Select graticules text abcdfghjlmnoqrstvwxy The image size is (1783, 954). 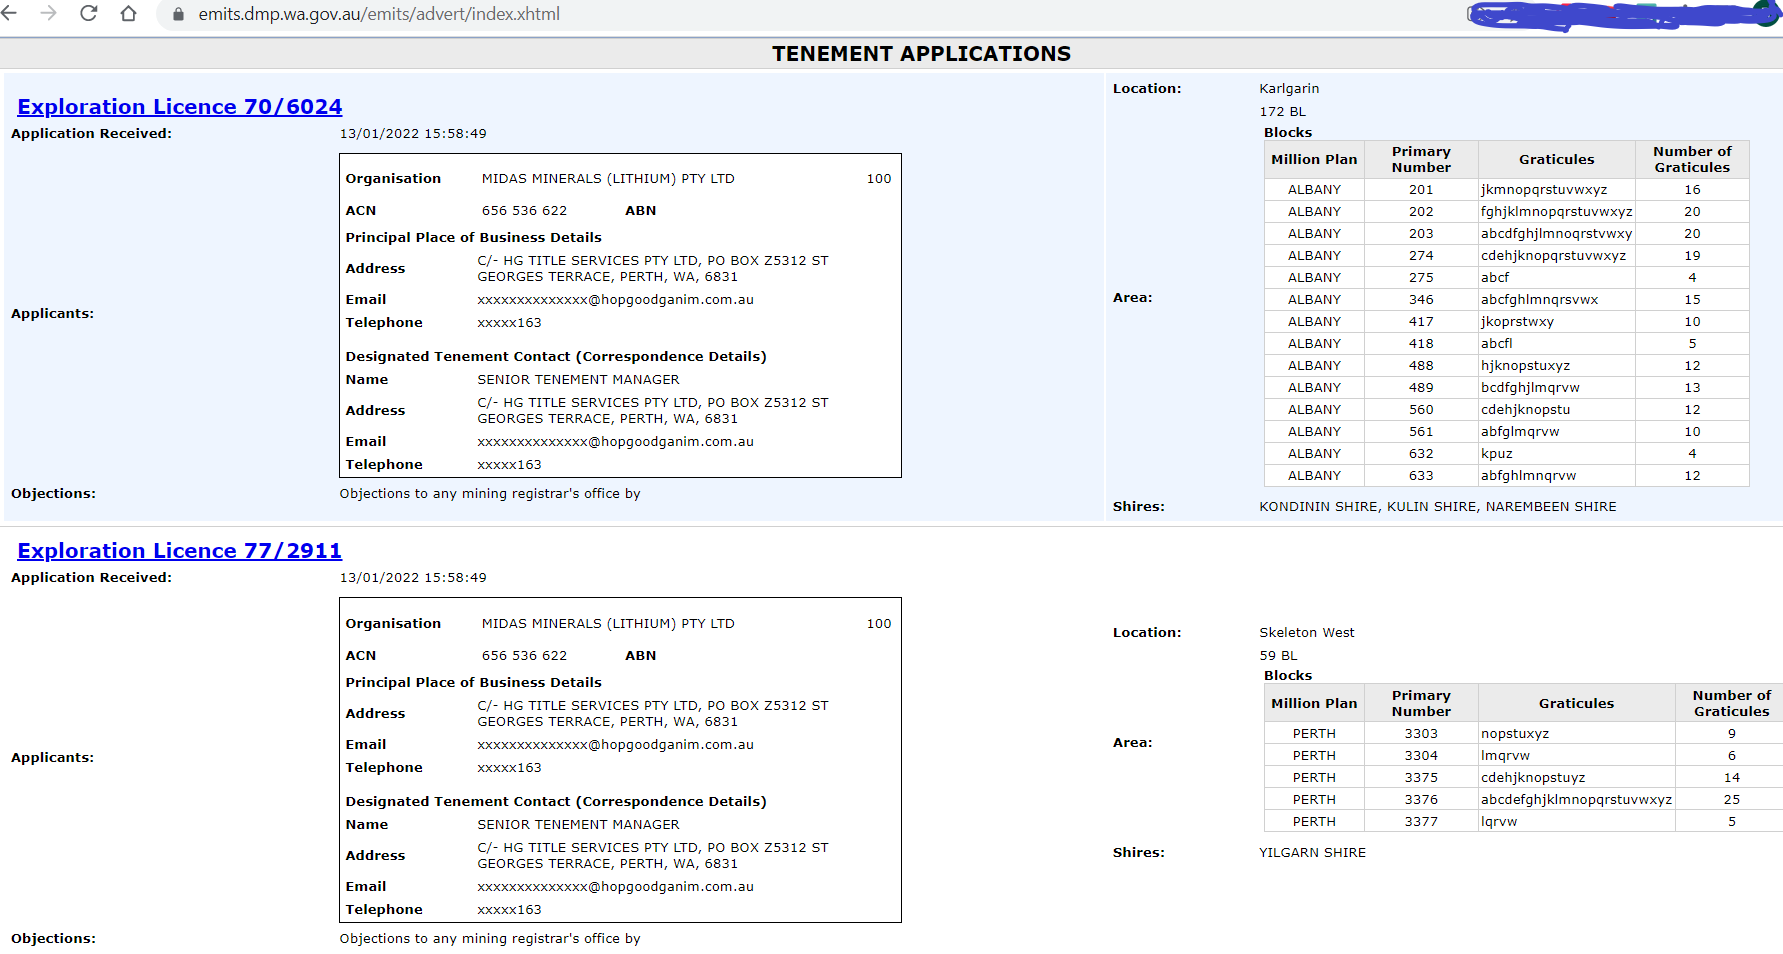coord(1556,234)
